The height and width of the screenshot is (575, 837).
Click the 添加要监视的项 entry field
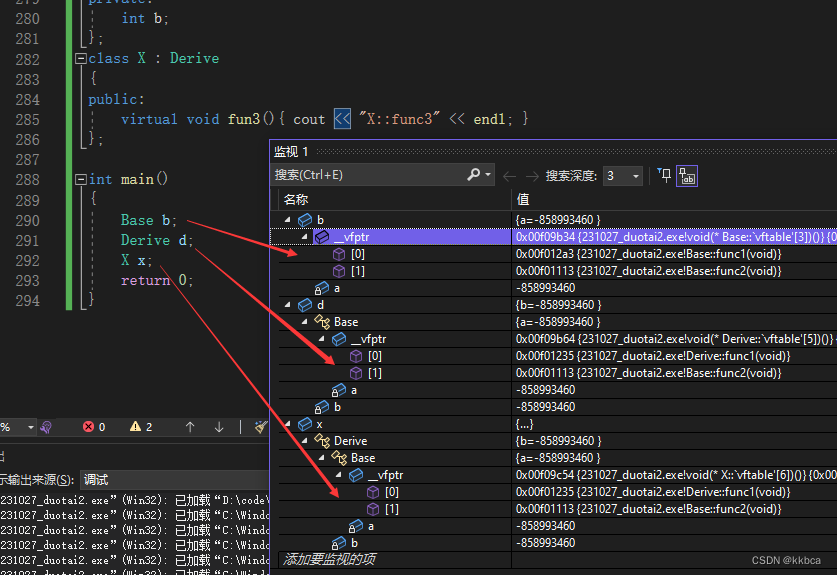[x=330, y=559]
